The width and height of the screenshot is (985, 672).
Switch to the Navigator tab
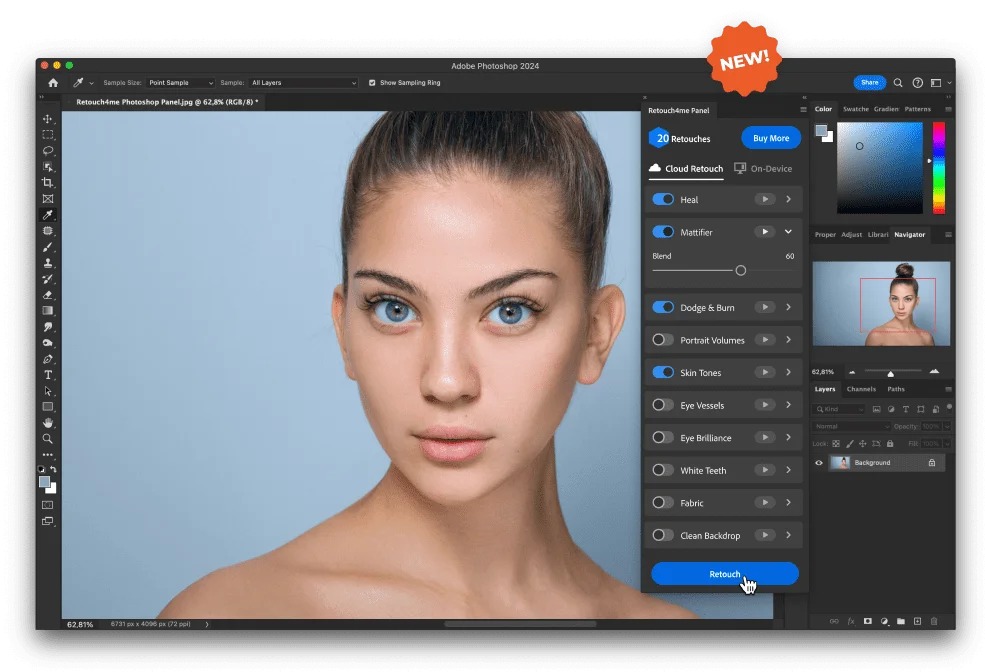pyautogui.click(x=910, y=234)
